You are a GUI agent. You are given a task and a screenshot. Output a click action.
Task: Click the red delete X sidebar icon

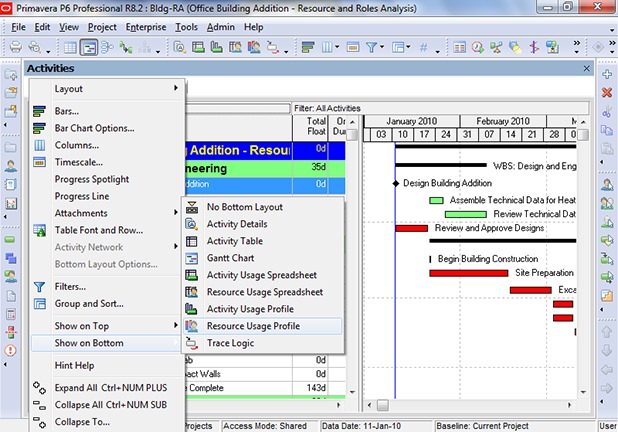[607, 93]
